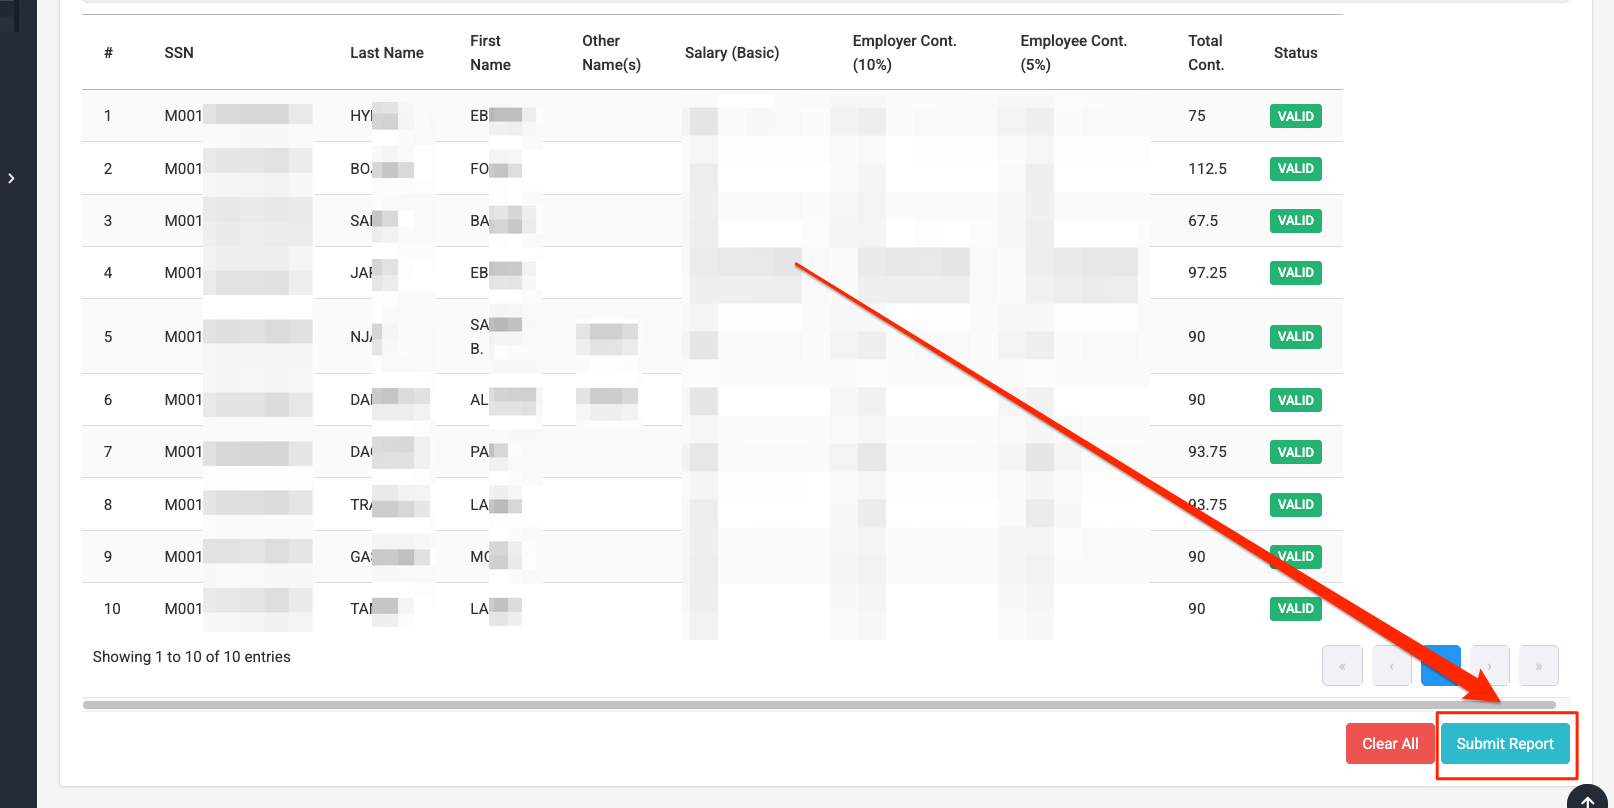Click the Status column header
Screen dimensions: 1614x808
pos(1295,53)
